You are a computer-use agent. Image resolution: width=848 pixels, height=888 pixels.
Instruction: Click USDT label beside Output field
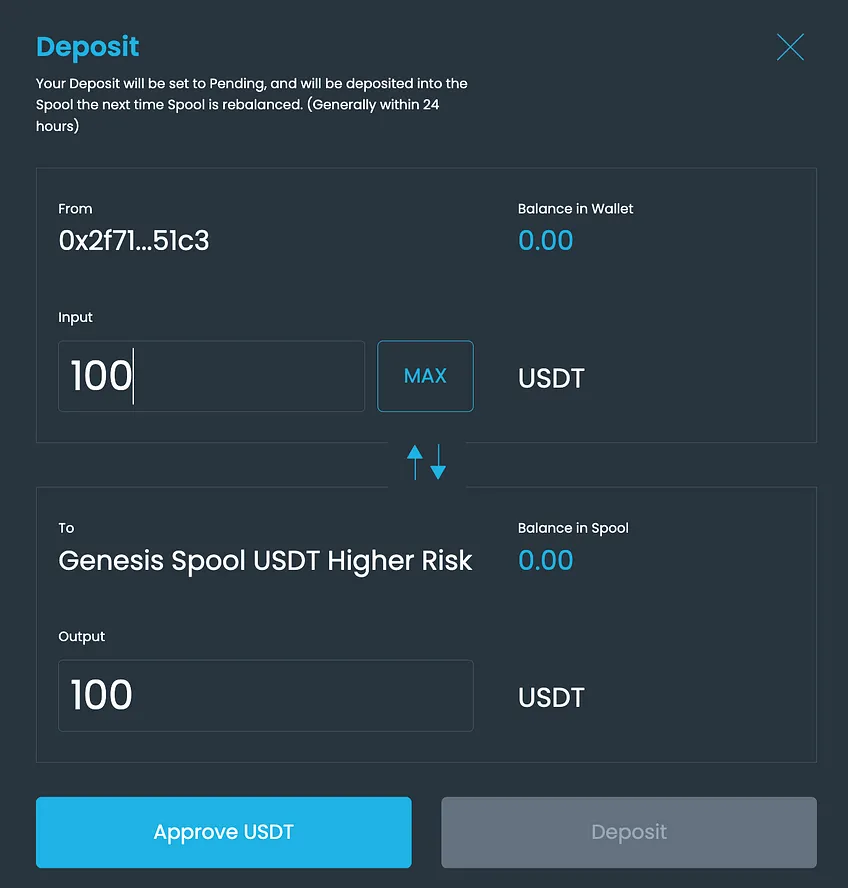click(551, 698)
